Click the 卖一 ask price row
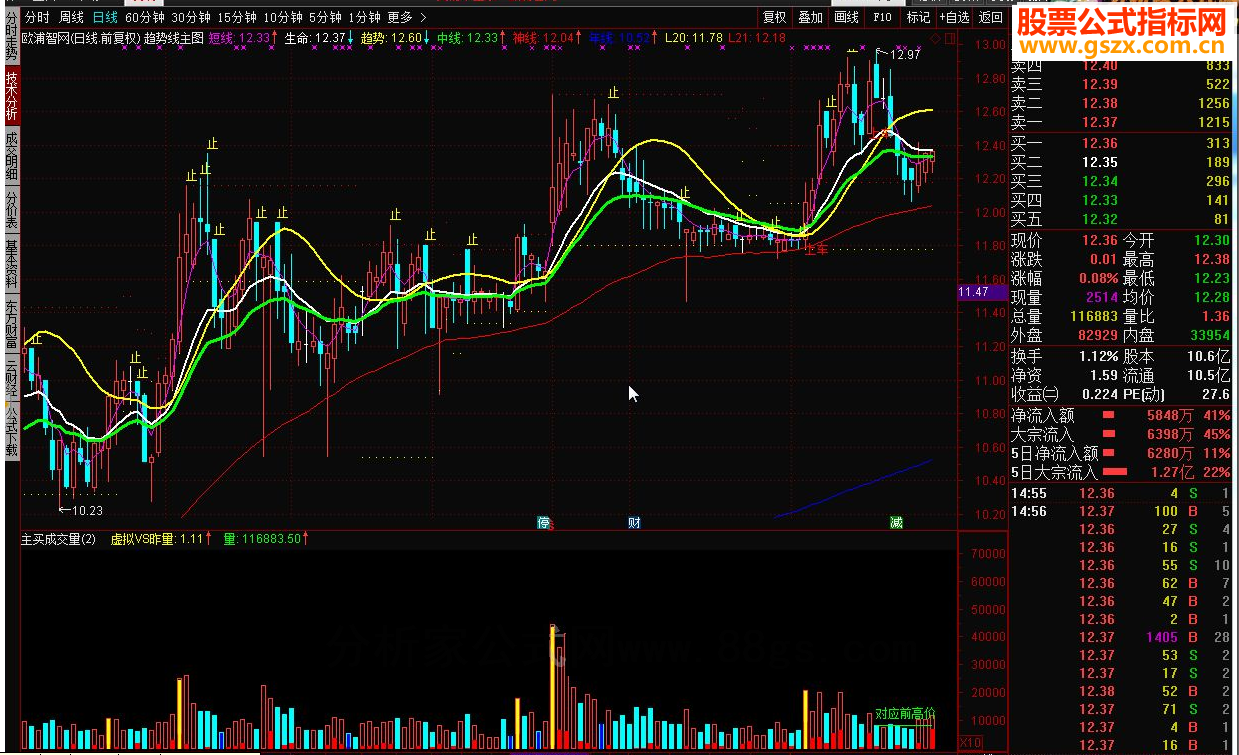This screenshot has width=1239, height=755. (x=1121, y=122)
